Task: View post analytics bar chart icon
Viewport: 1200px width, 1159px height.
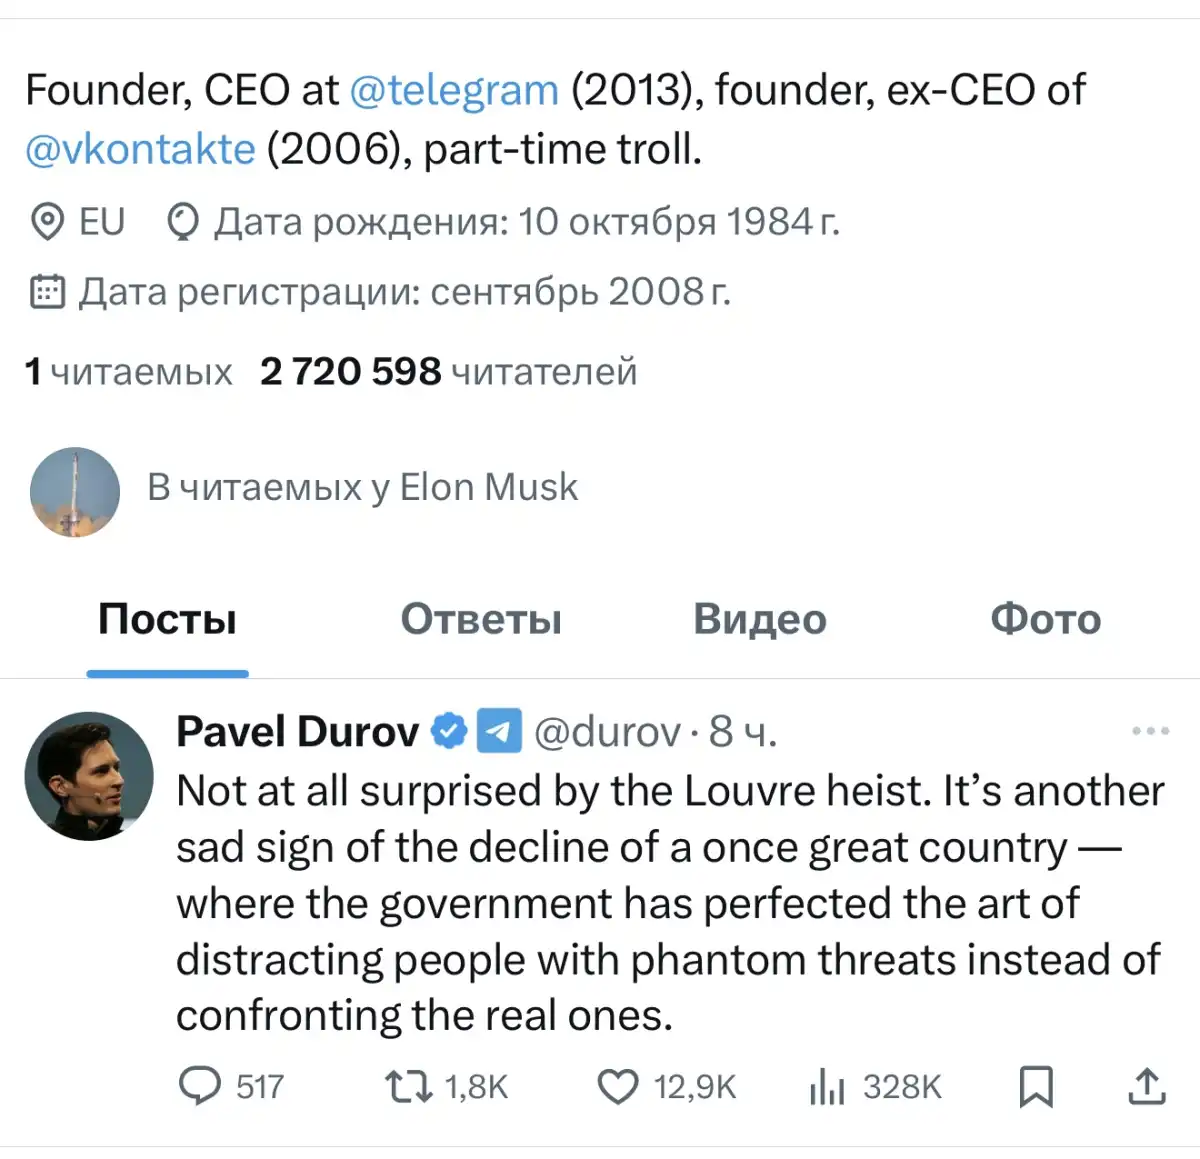Action: pos(827,1087)
